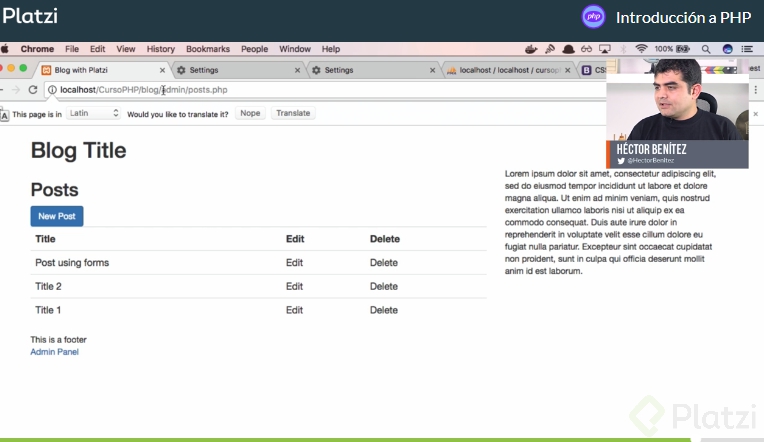Screen dimensions: 764x442
Task: Open Chrome's three-dot menu
Action: coord(756,90)
